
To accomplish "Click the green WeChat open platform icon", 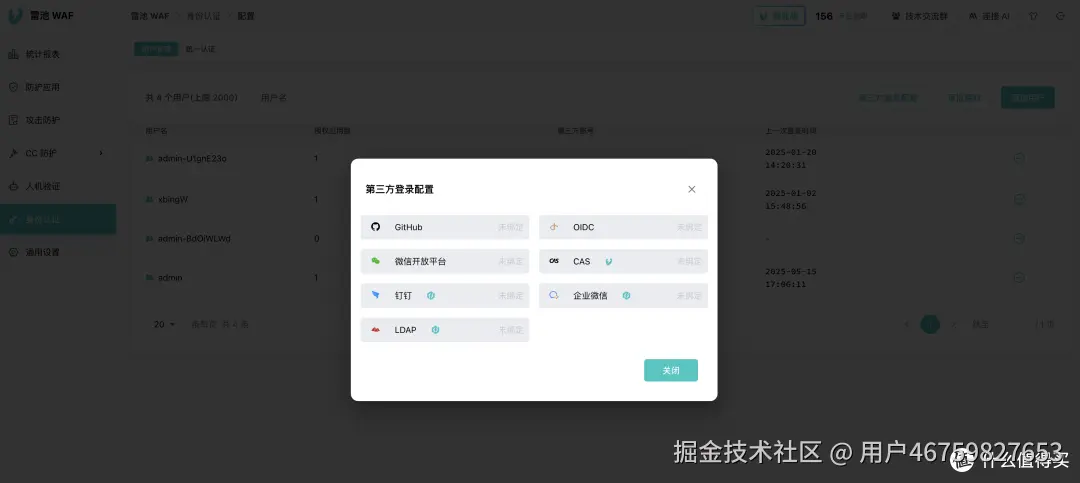I will click(375, 261).
